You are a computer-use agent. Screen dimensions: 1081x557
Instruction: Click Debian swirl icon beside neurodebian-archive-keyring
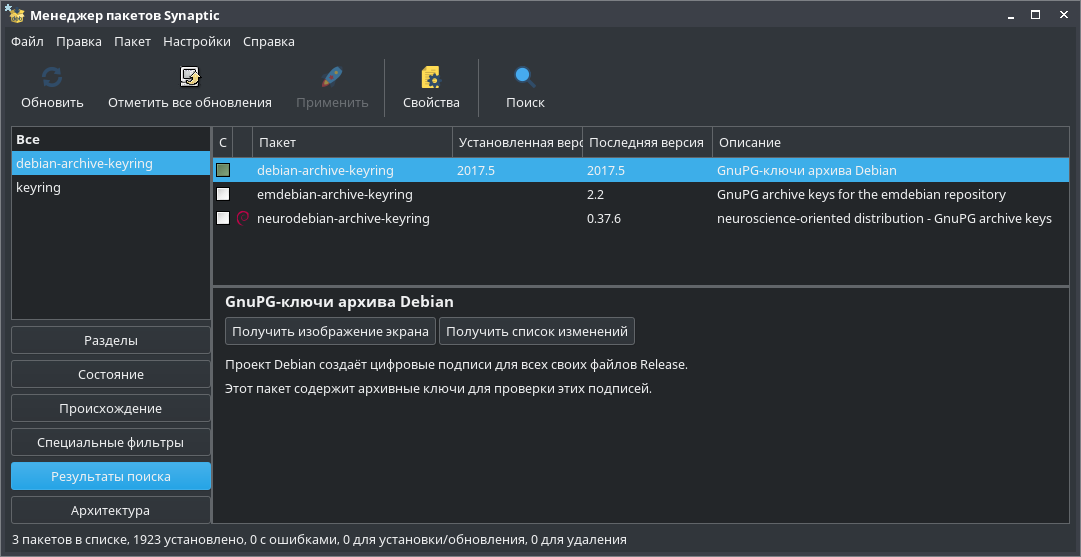coord(242,219)
